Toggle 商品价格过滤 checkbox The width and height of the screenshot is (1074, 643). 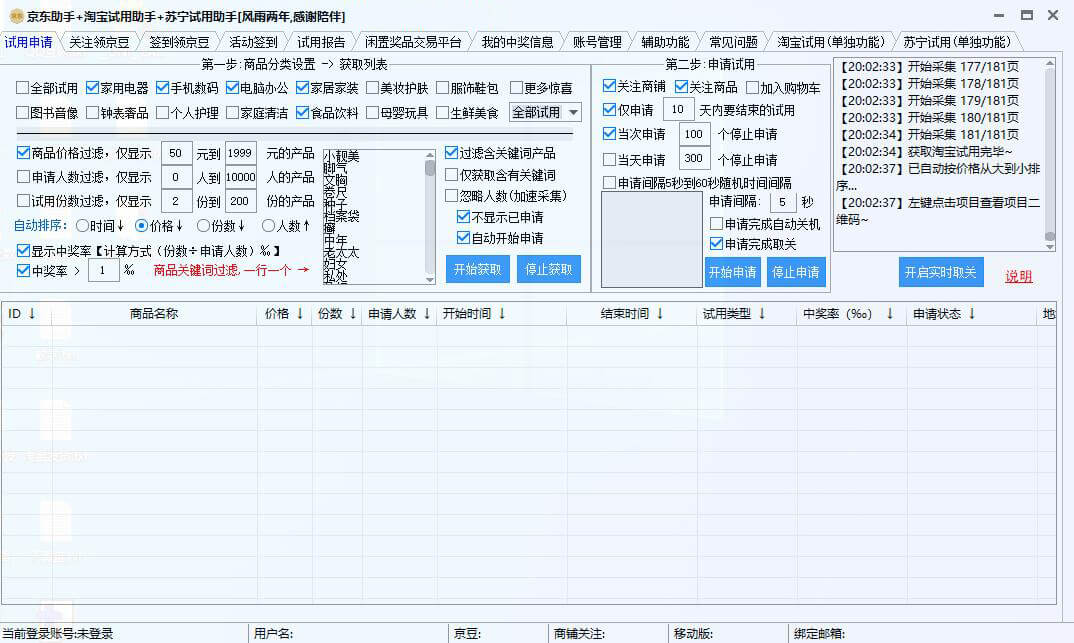pos(23,153)
